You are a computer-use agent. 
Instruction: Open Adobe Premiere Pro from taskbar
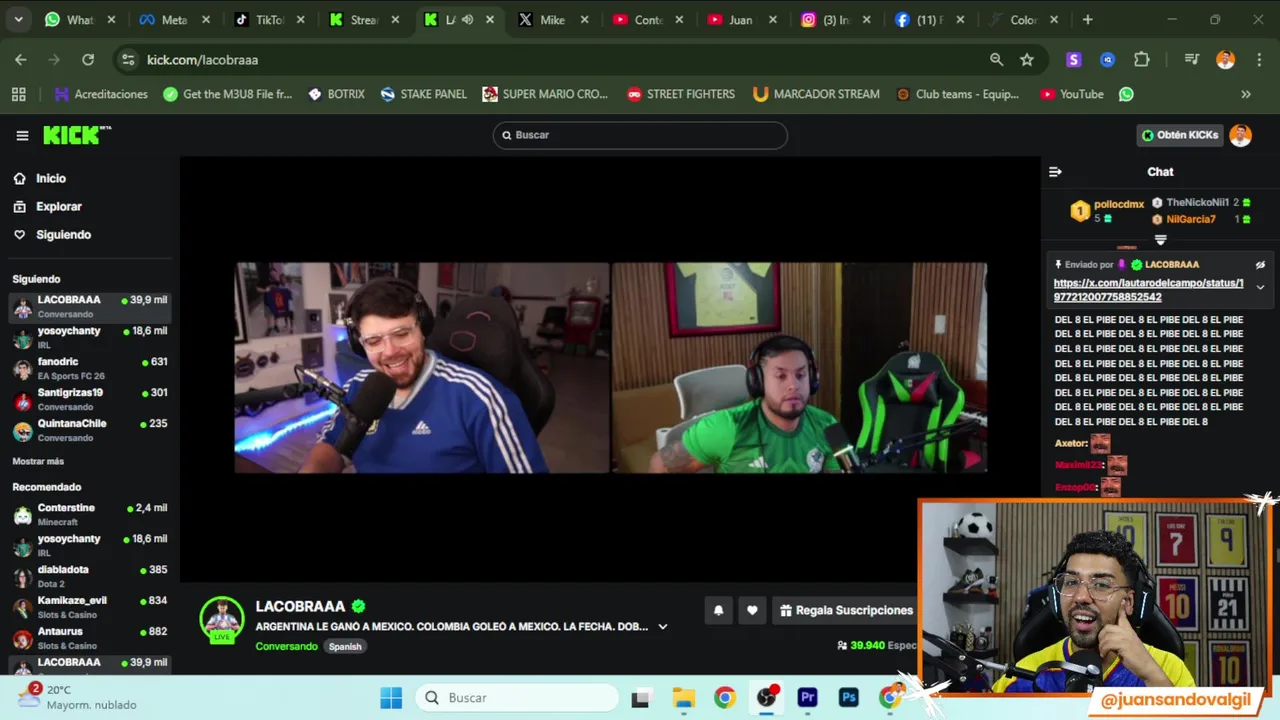click(807, 697)
